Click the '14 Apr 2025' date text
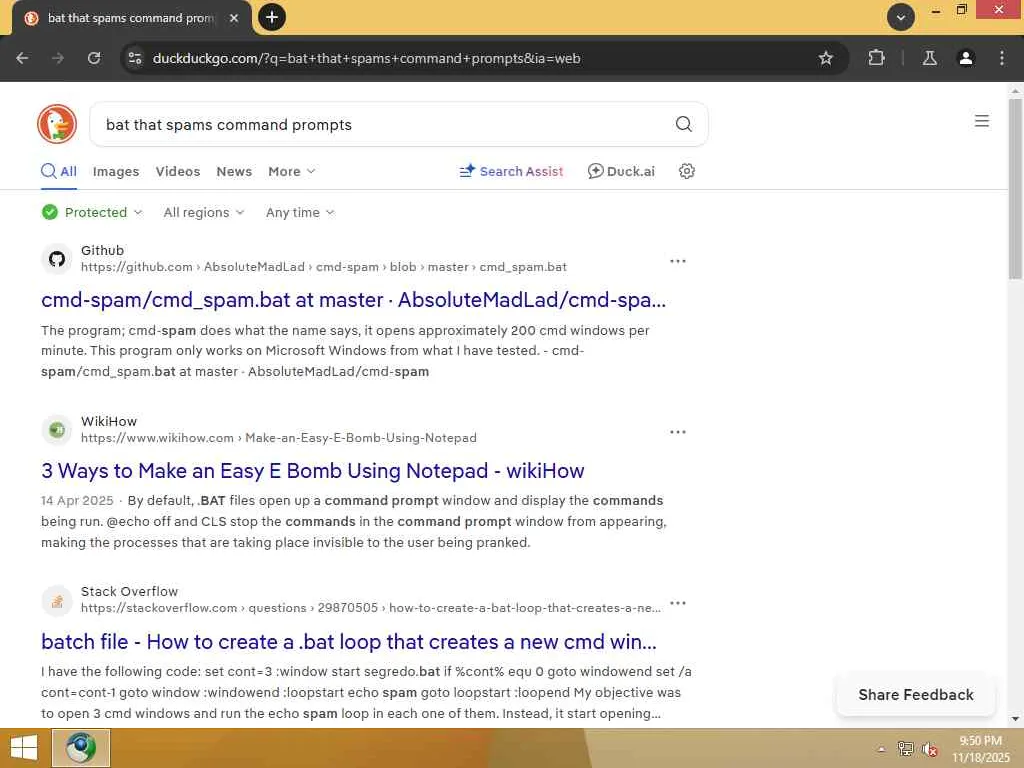This screenshot has height=768, width=1024. point(77,501)
